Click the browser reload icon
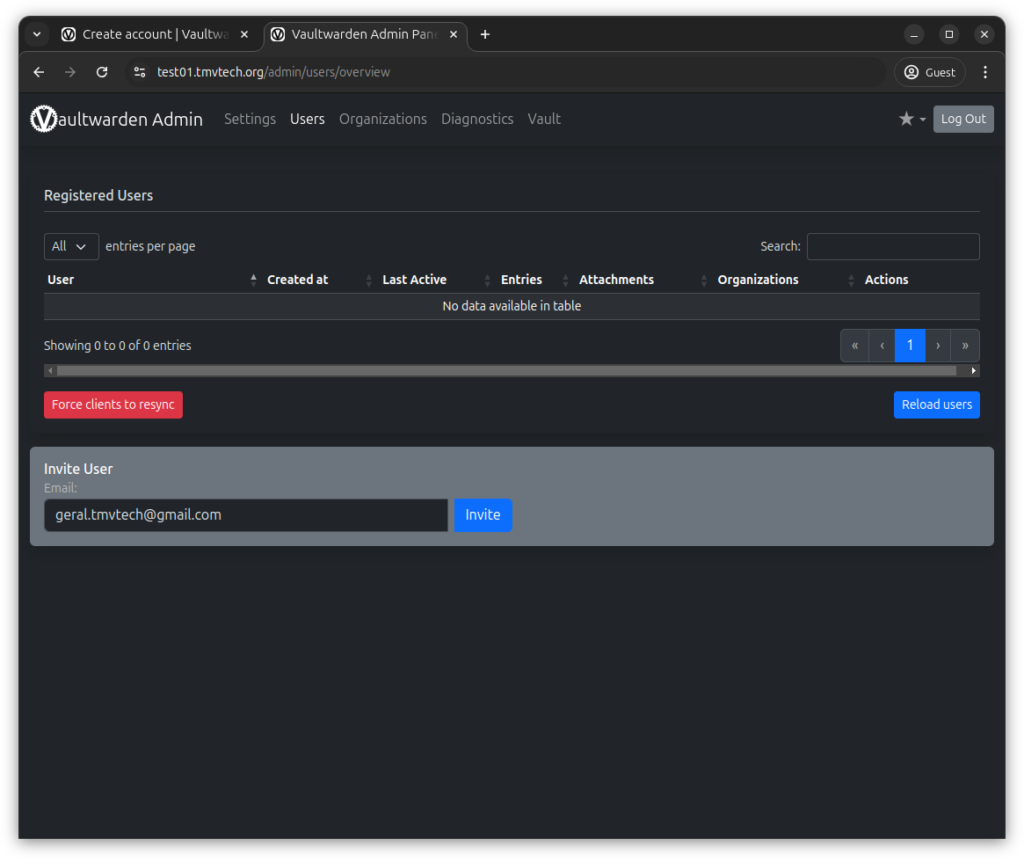Screen dimensions: 1024x860 tap(101, 72)
